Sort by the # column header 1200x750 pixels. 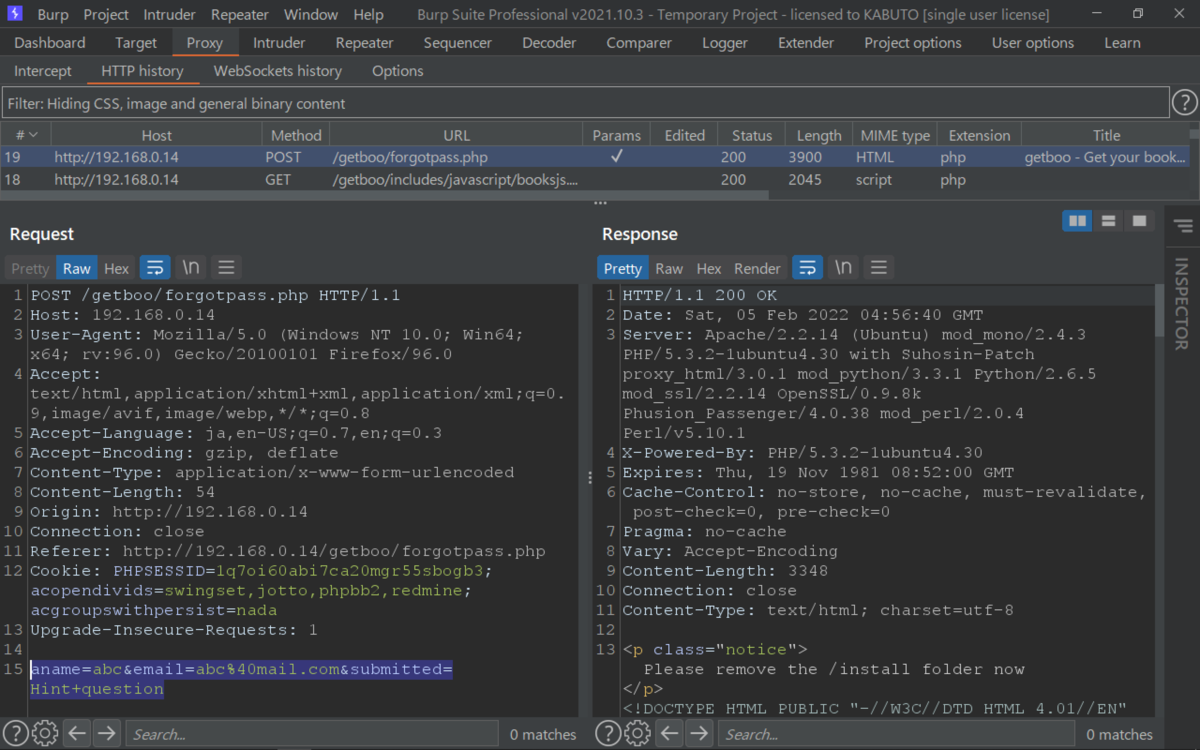pyautogui.click(x=26, y=135)
